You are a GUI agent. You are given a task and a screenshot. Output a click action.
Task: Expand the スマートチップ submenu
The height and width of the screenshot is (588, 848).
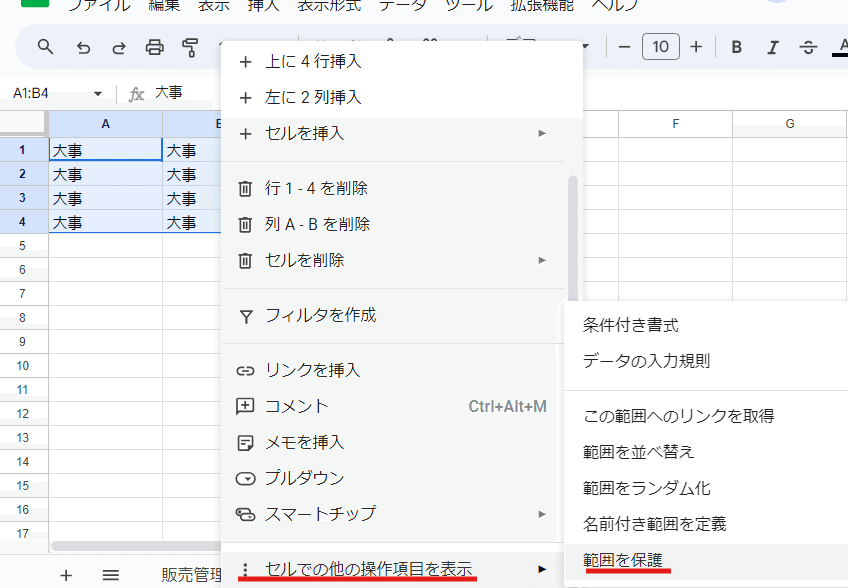coord(392,514)
